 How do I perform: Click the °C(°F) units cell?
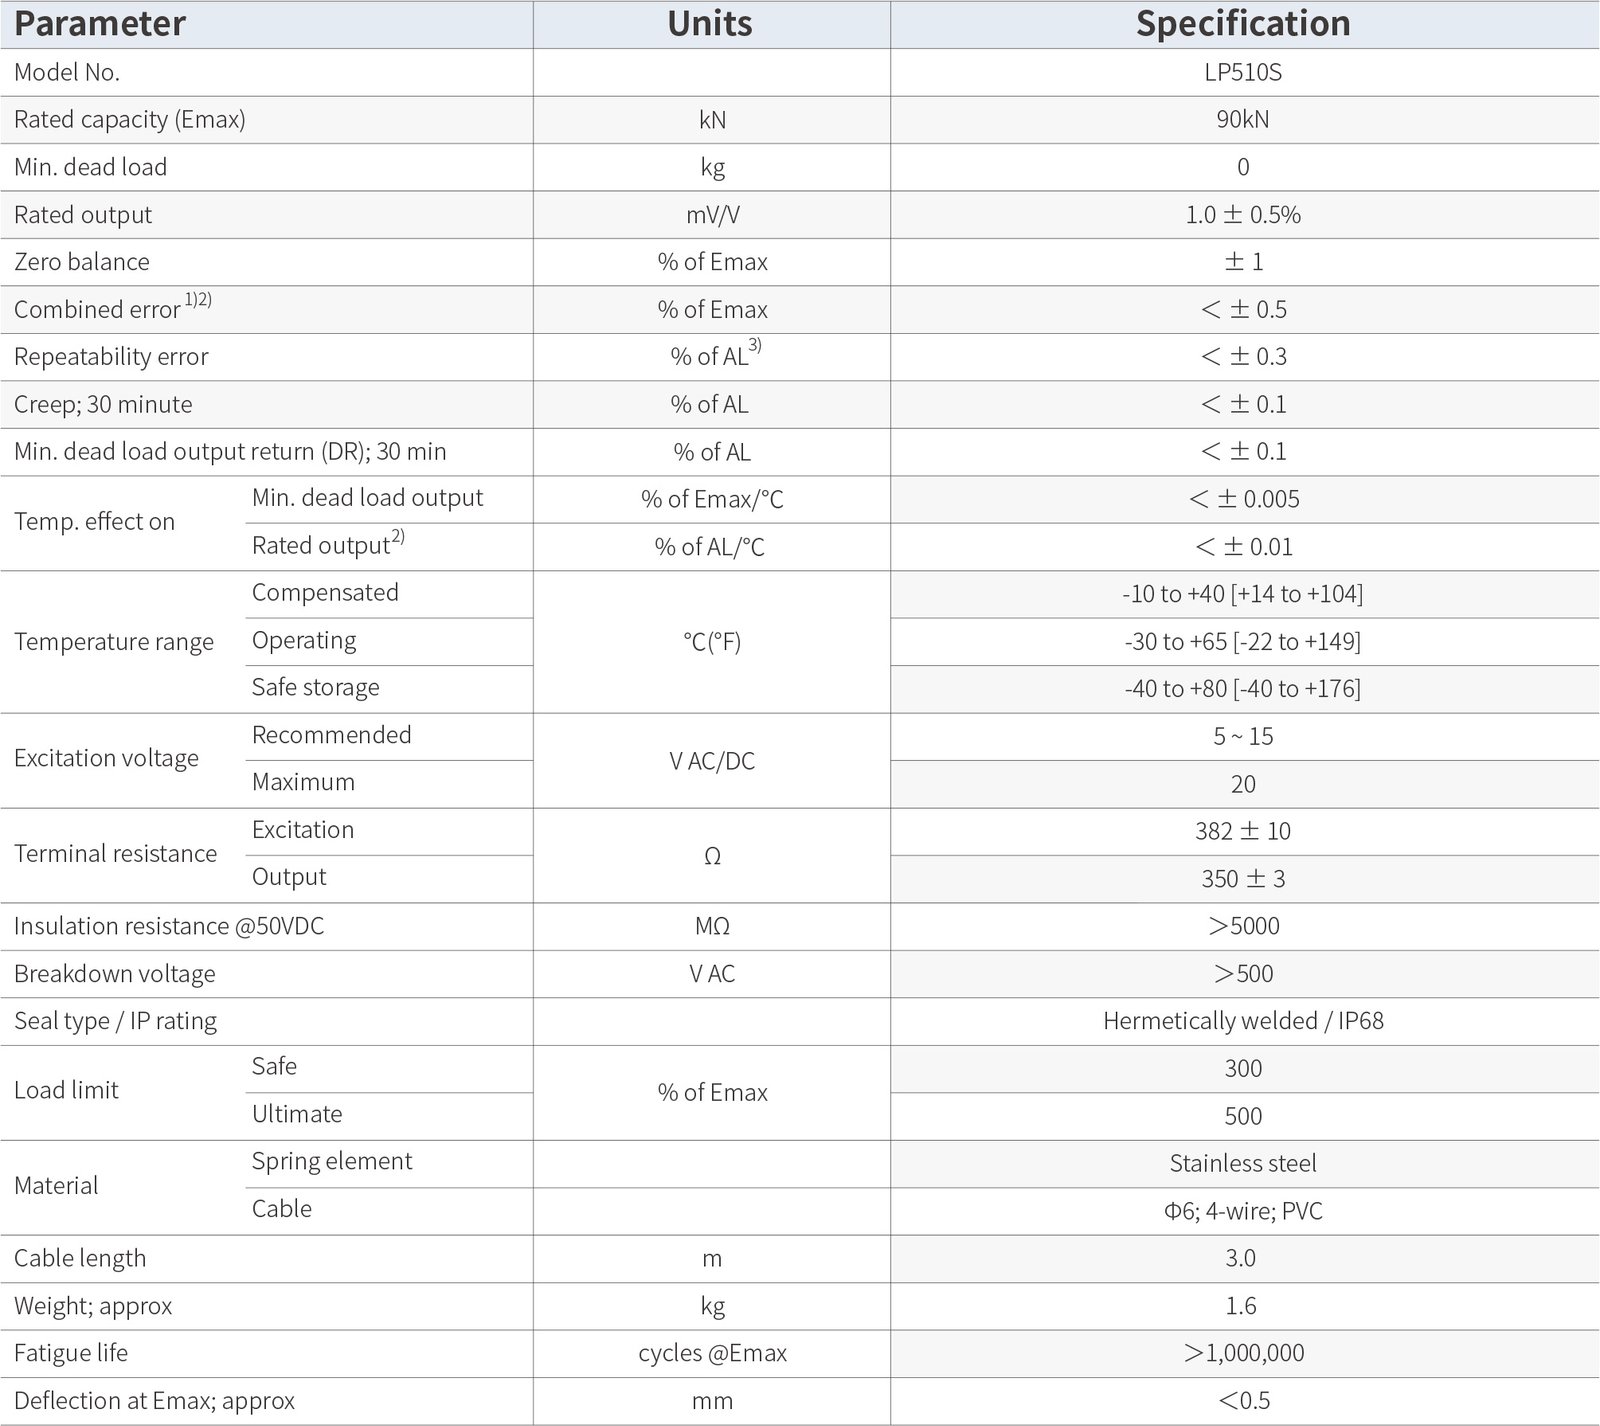tap(712, 642)
